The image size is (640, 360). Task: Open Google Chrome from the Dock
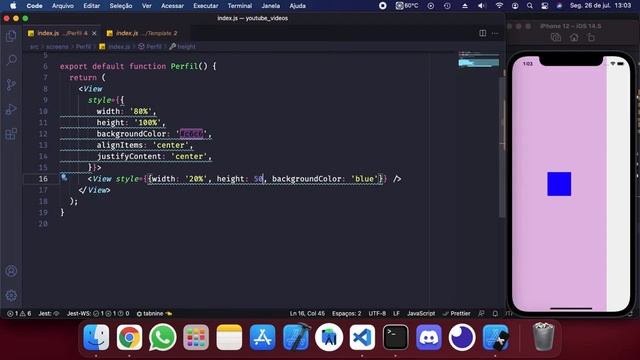click(129, 338)
